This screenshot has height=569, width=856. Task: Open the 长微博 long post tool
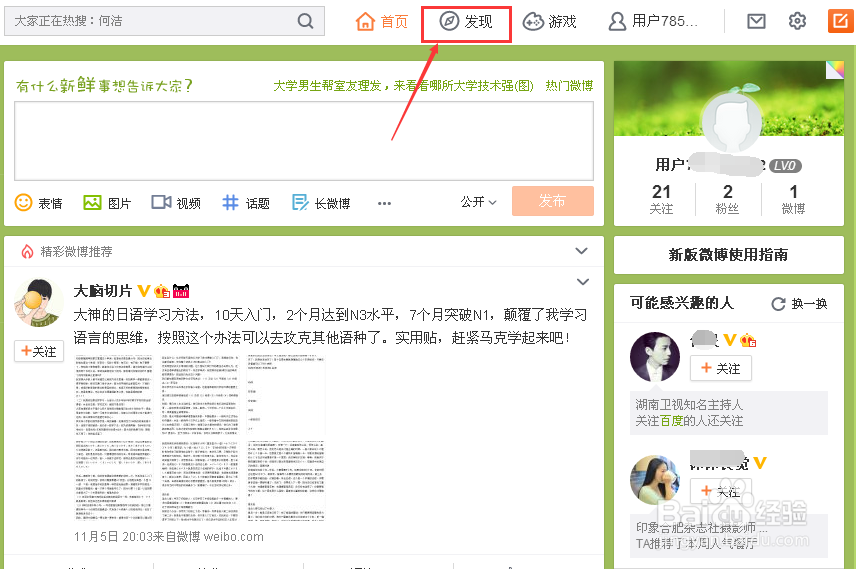(321, 203)
